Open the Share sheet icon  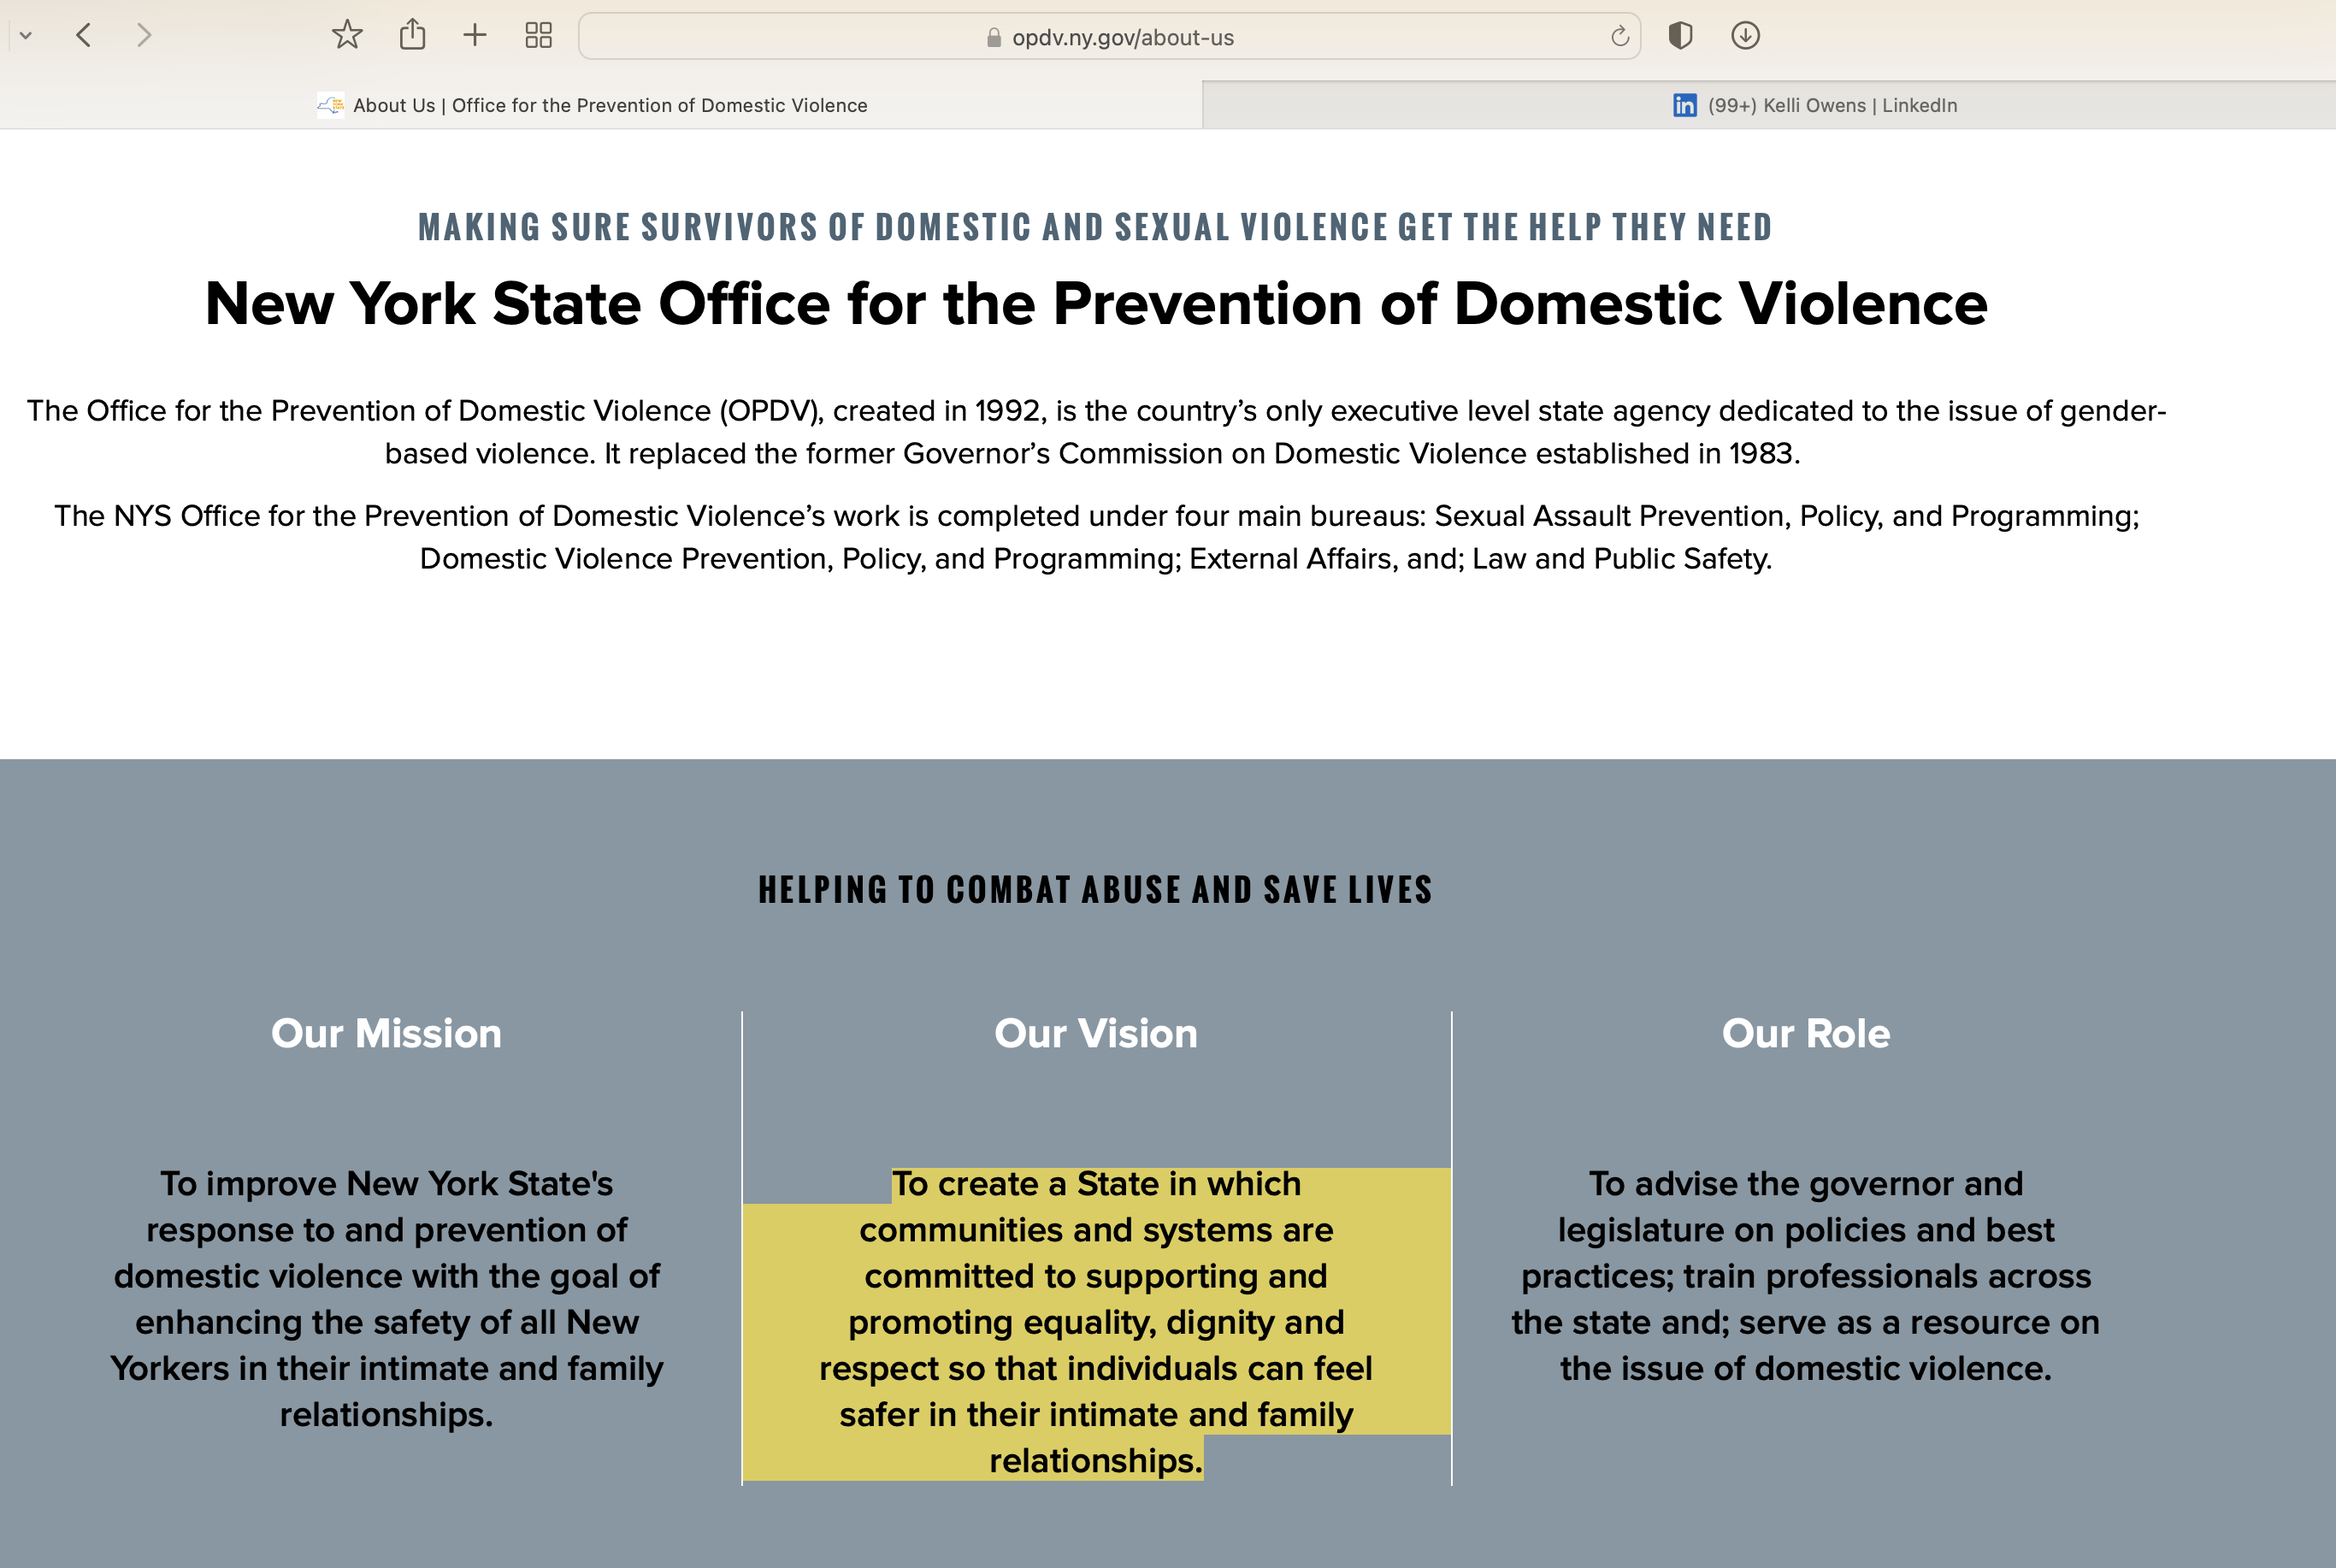point(412,36)
